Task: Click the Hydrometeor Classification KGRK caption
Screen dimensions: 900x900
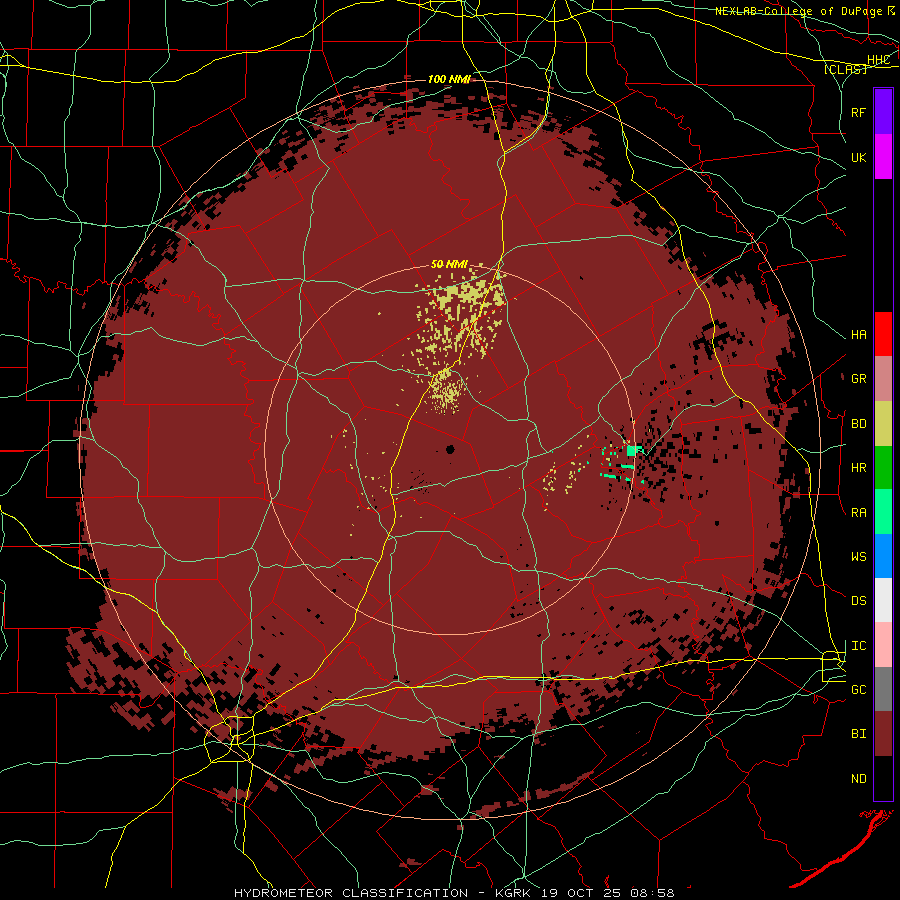Action: tap(454, 893)
